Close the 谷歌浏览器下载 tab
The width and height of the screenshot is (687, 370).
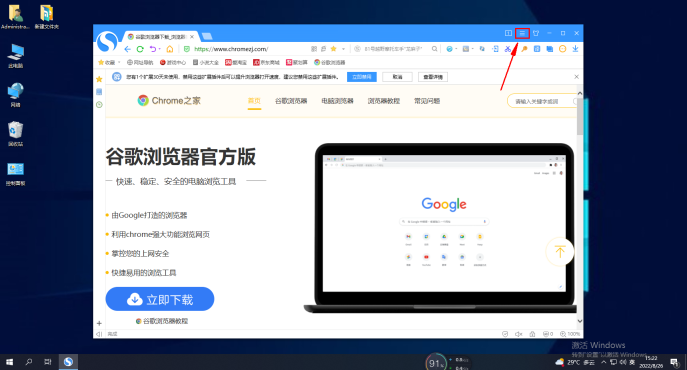click(x=192, y=37)
